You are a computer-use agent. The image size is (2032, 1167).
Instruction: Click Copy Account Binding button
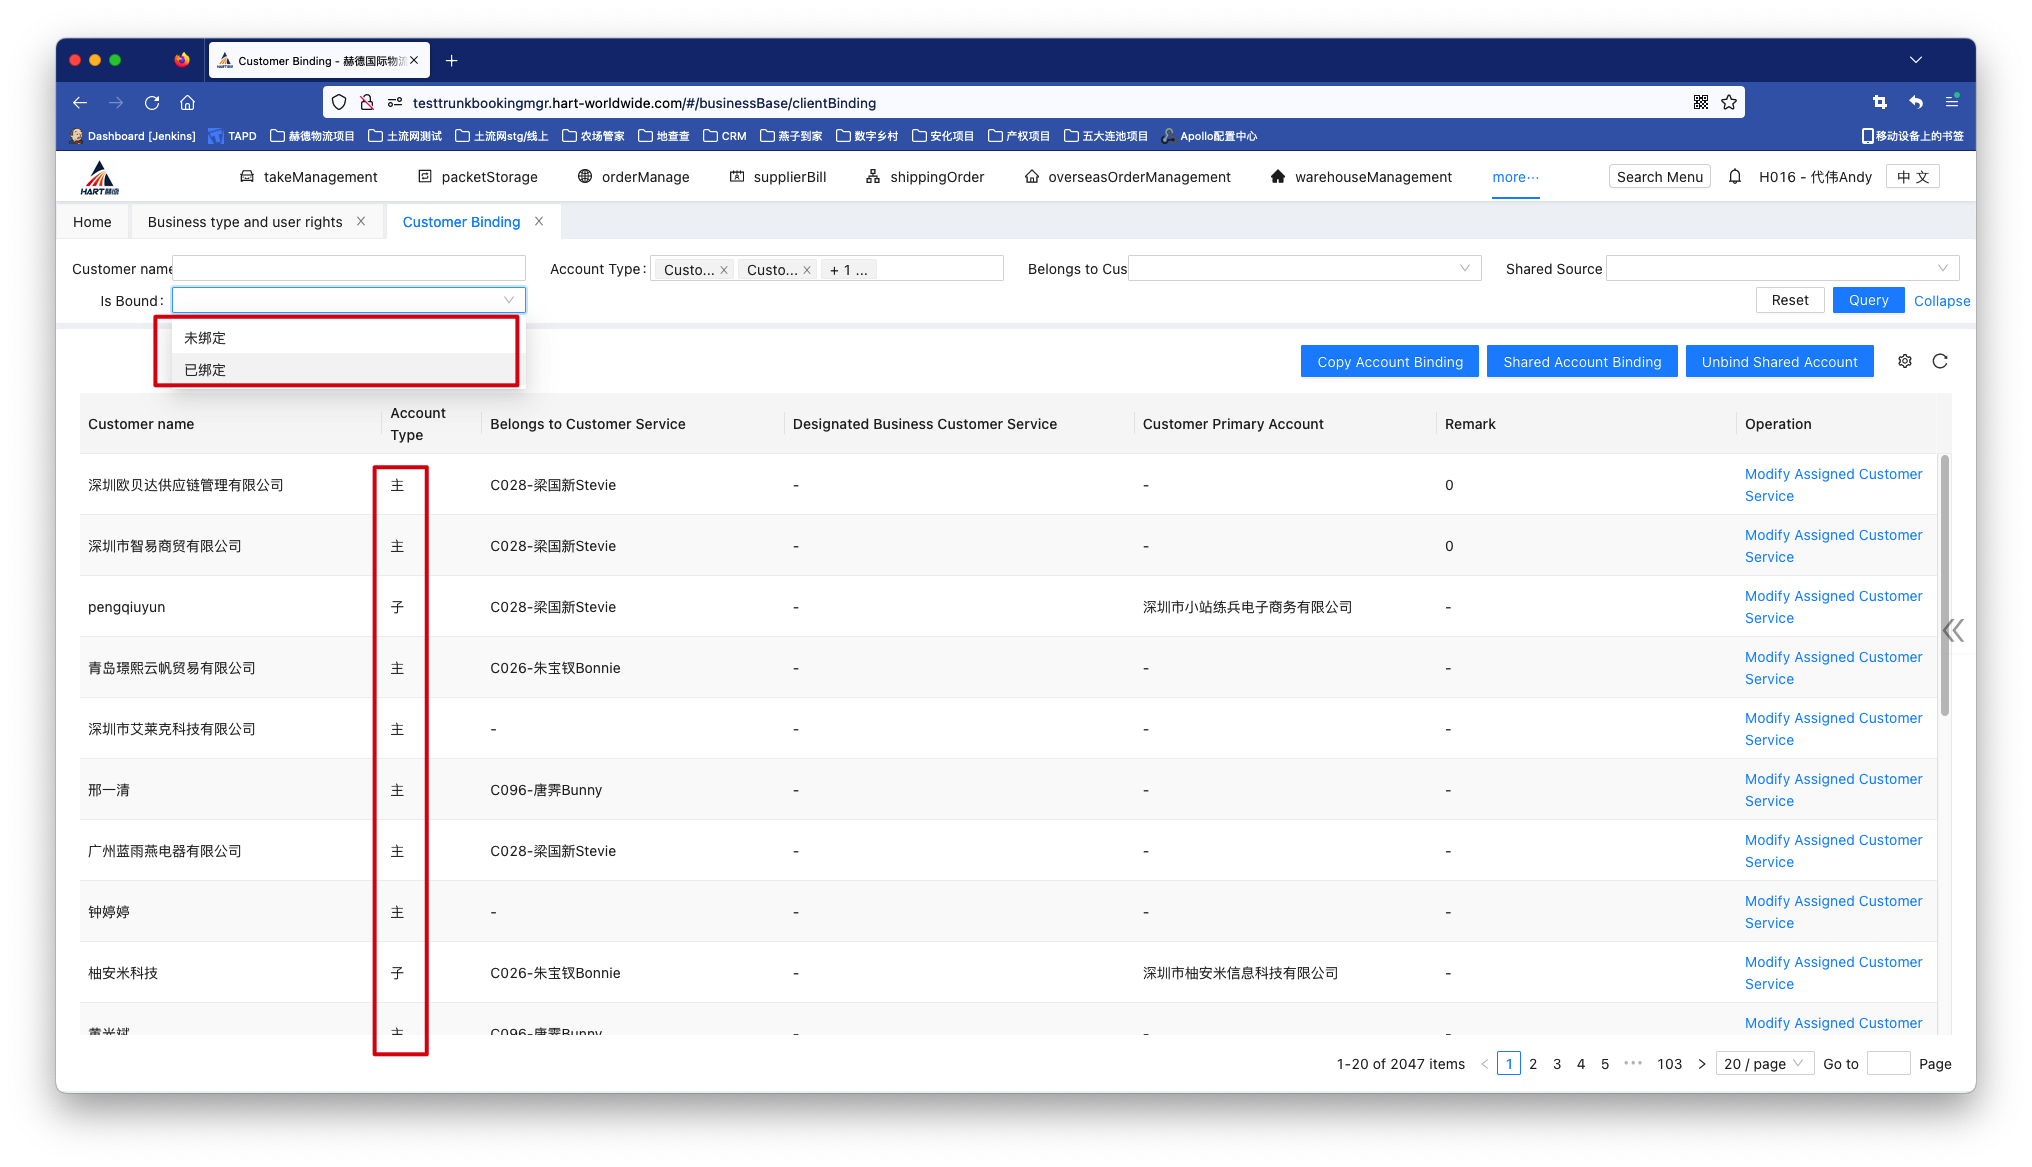click(1389, 362)
